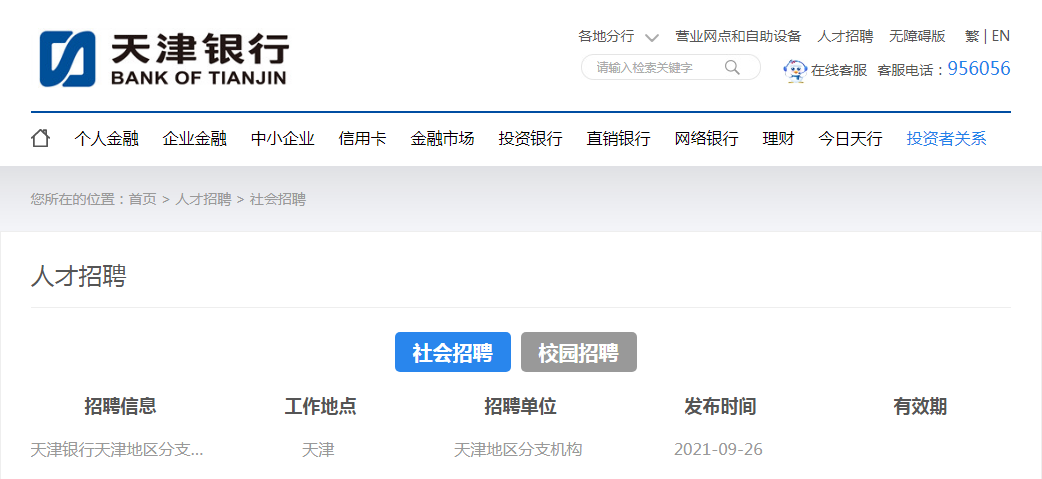Open the 投资者关系 menu
The width and height of the screenshot is (1042, 479).
click(946, 139)
